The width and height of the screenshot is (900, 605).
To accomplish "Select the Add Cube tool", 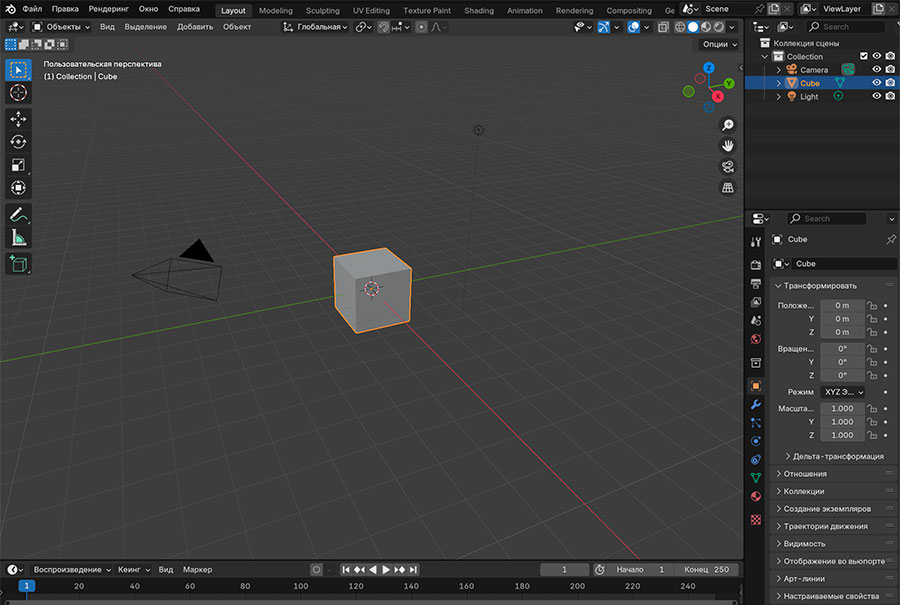I will point(18,264).
